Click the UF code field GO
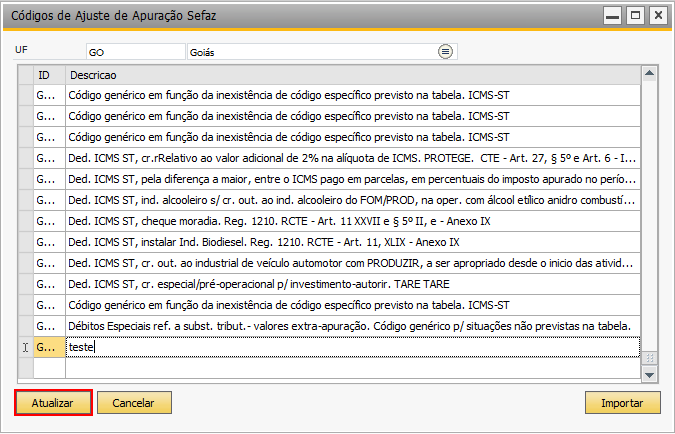This screenshot has width=675, height=434. point(136,52)
